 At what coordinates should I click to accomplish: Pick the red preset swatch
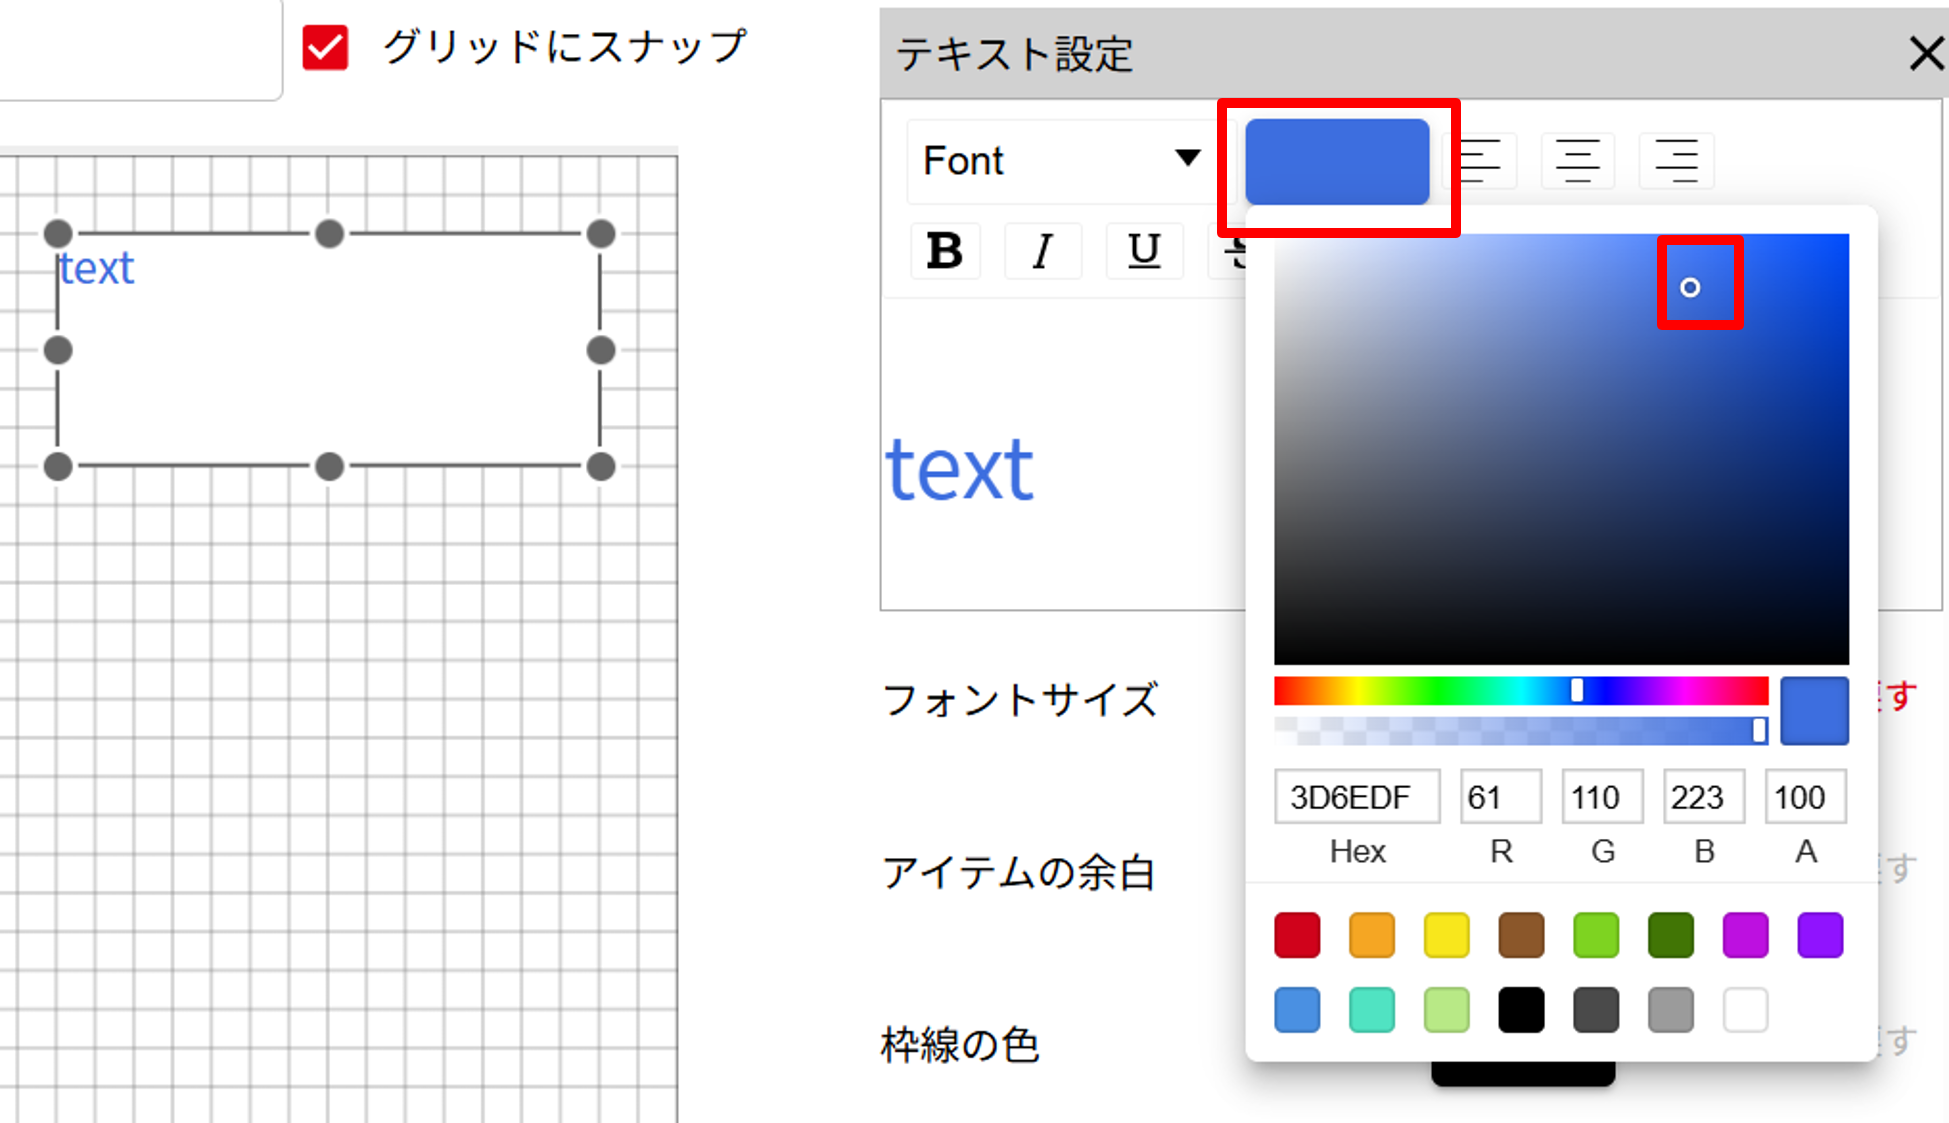point(1297,935)
